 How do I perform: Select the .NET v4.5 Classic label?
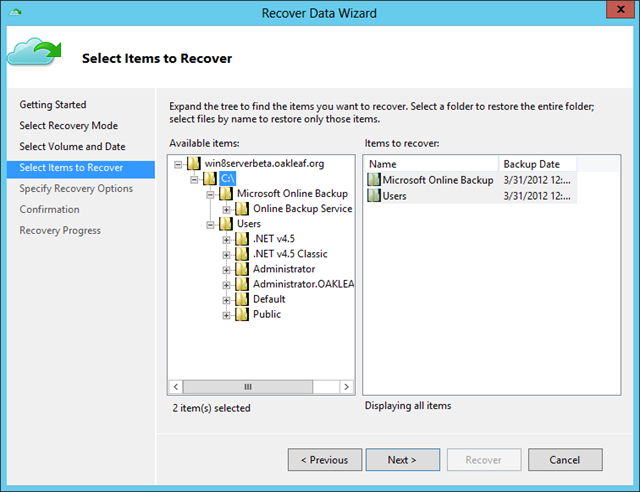[290, 254]
